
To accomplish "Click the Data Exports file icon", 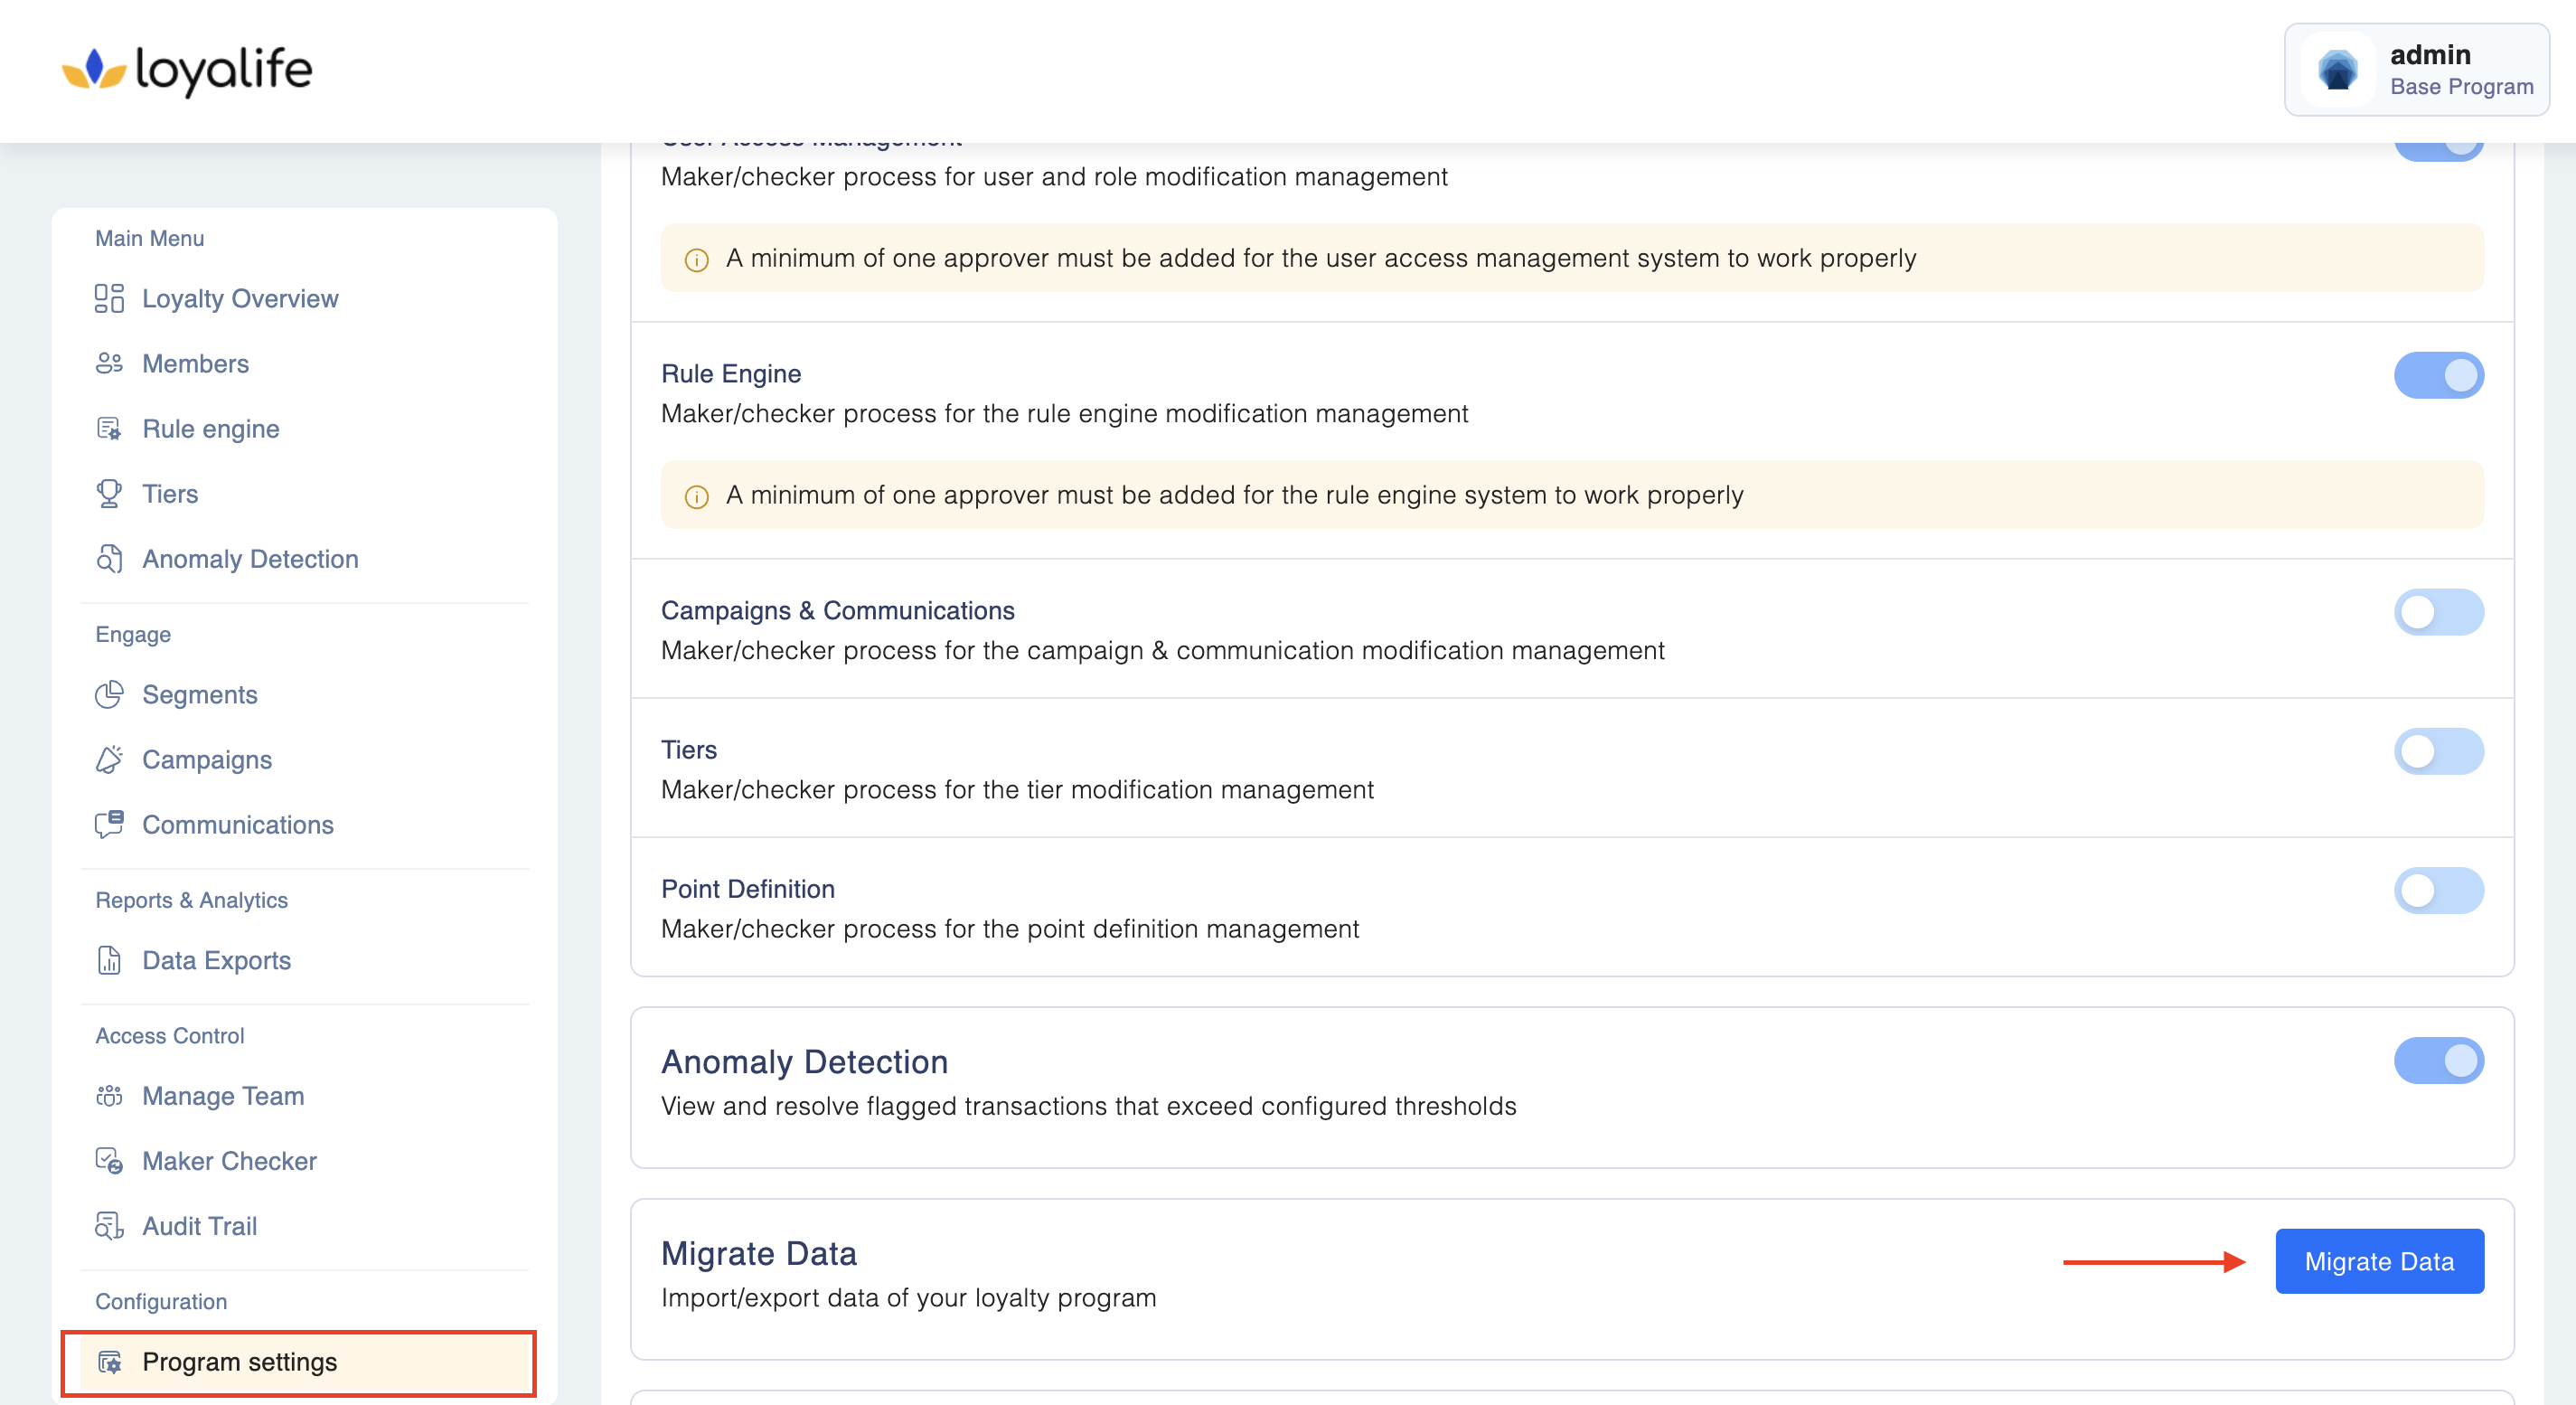I will 109,960.
